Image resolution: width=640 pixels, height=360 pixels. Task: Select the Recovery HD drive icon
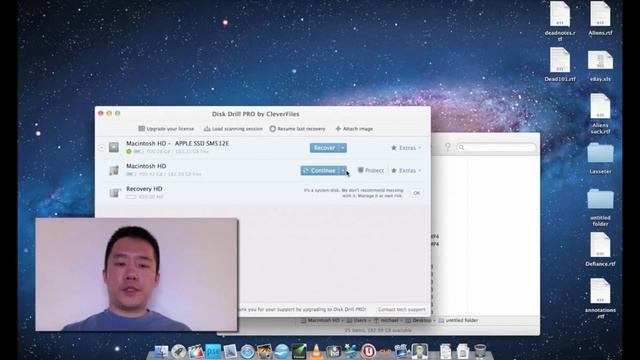(x=114, y=193)
